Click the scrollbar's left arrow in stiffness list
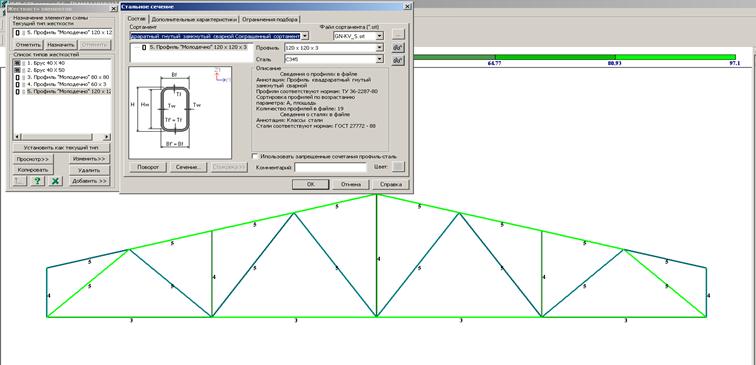 (17, 137)
